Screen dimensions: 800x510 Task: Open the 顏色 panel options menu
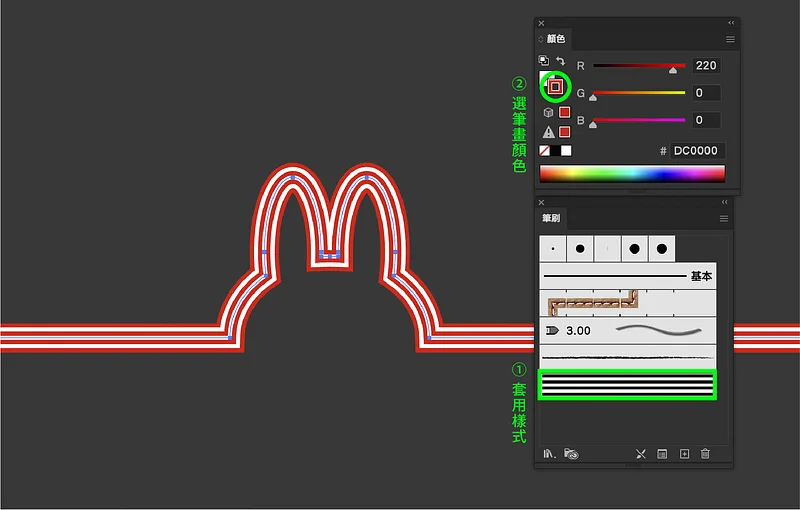coord(730,39)
